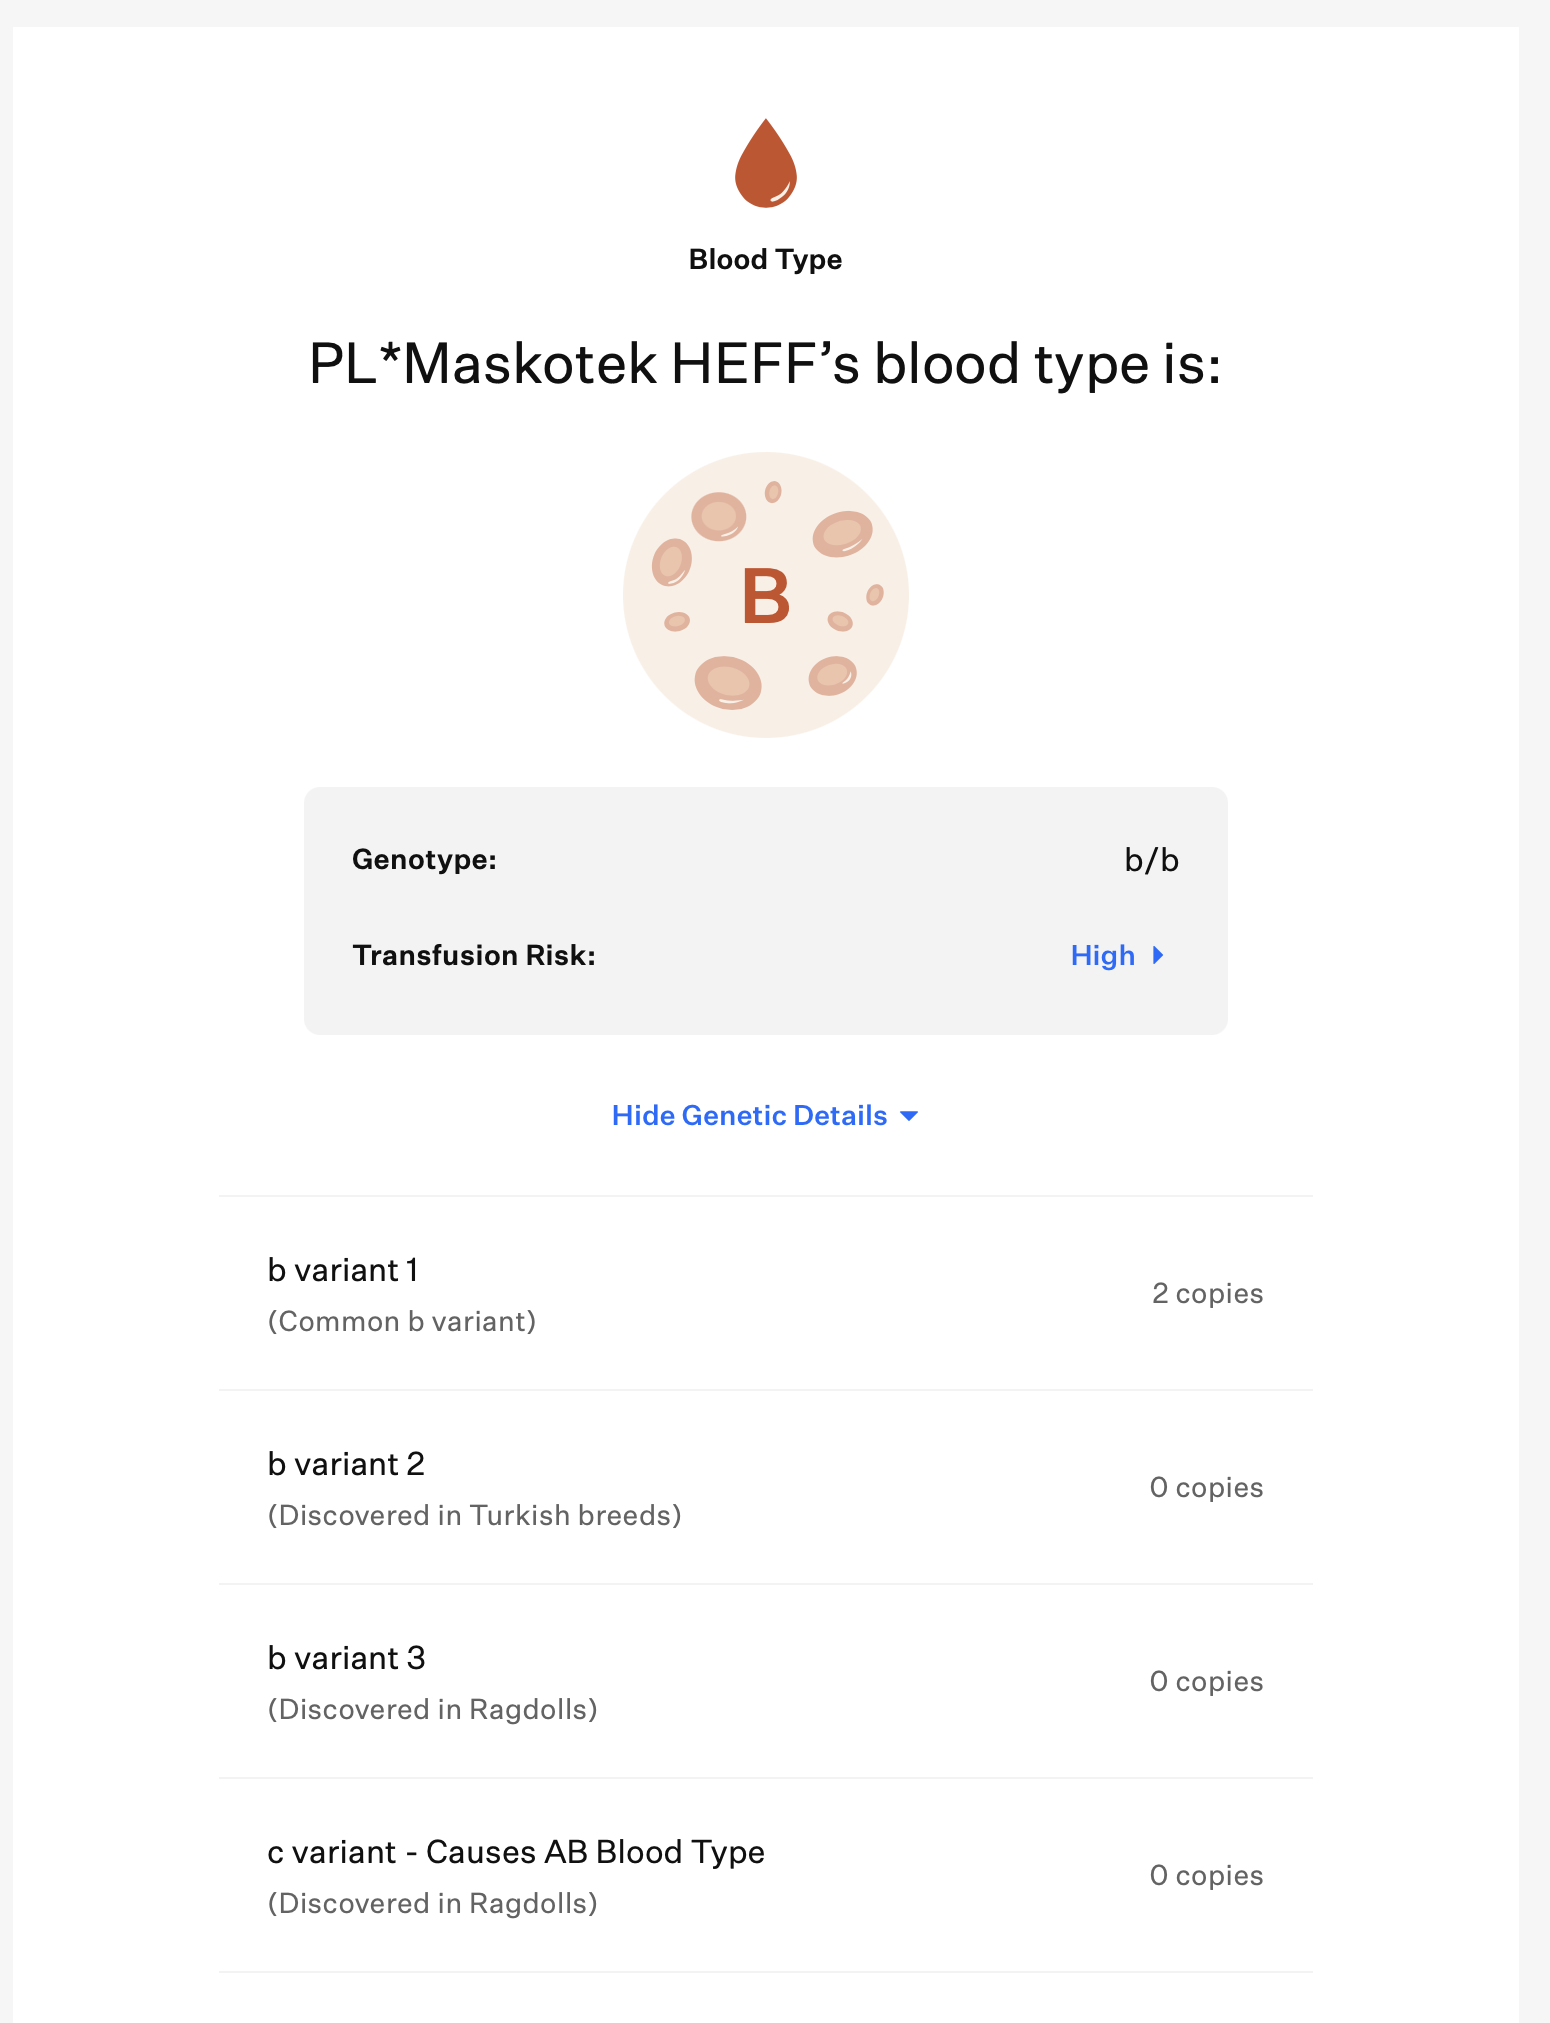Collapse genetics via Hide Genetic Details

[x=749, y=1116]
